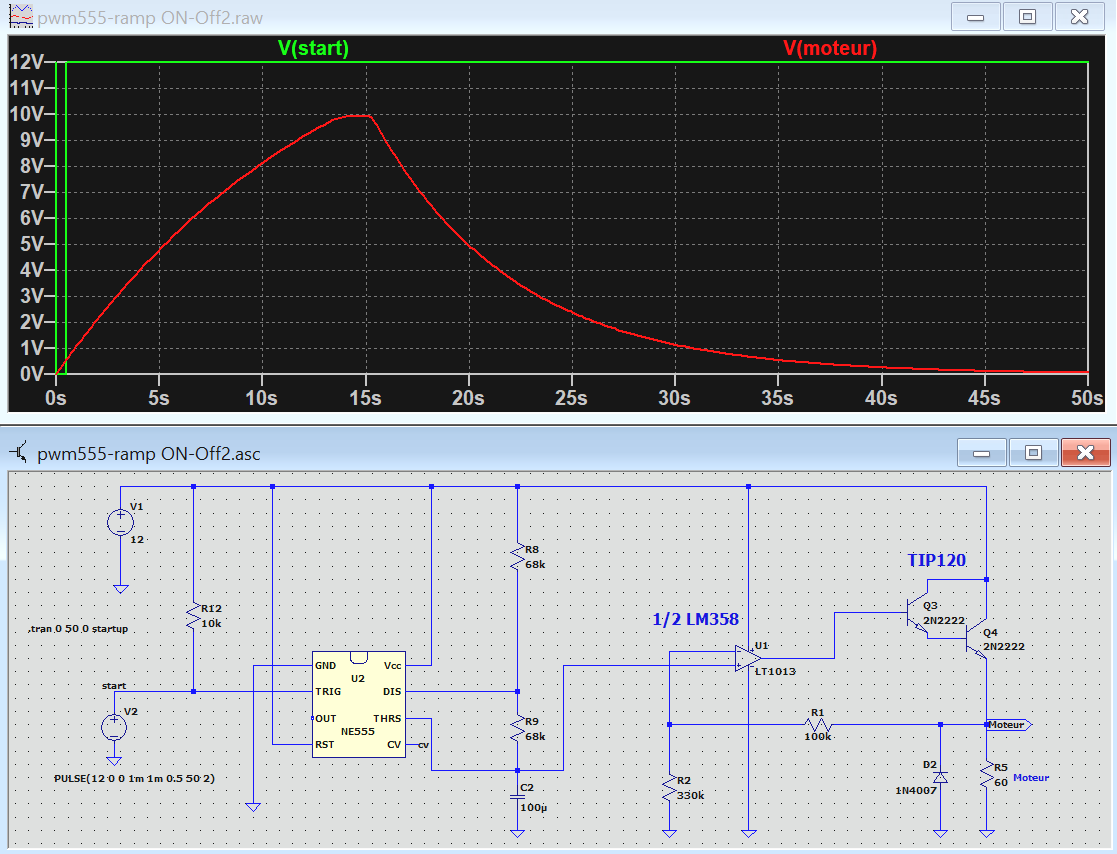Click the ground symbol under capacitor C2
The width and height of the screenshot is (1117, 854).
518,833
